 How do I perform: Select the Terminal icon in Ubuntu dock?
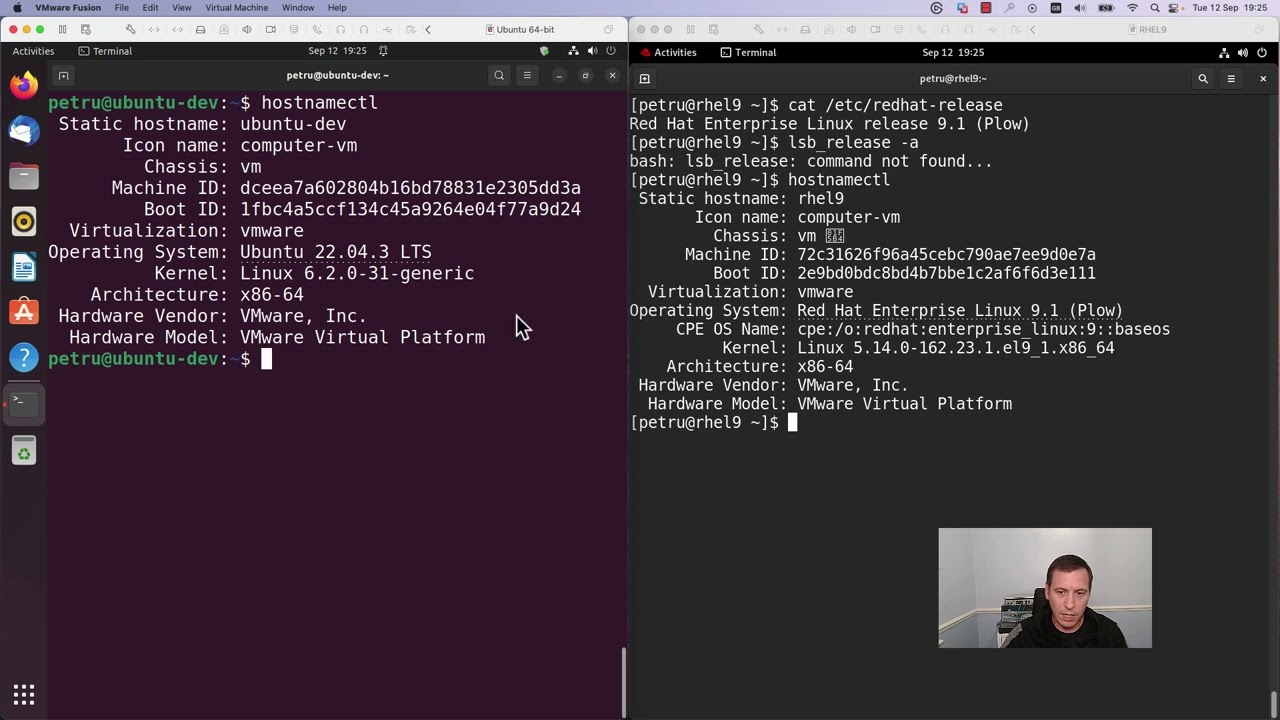(24, 402)
